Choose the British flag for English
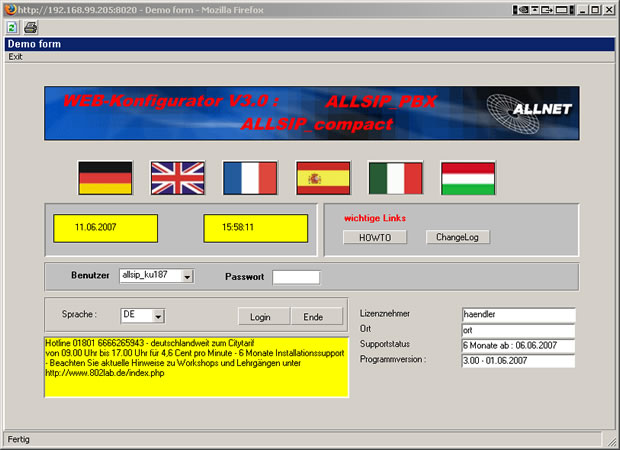This screenshot has width=620, height=450. click(177, 178)
